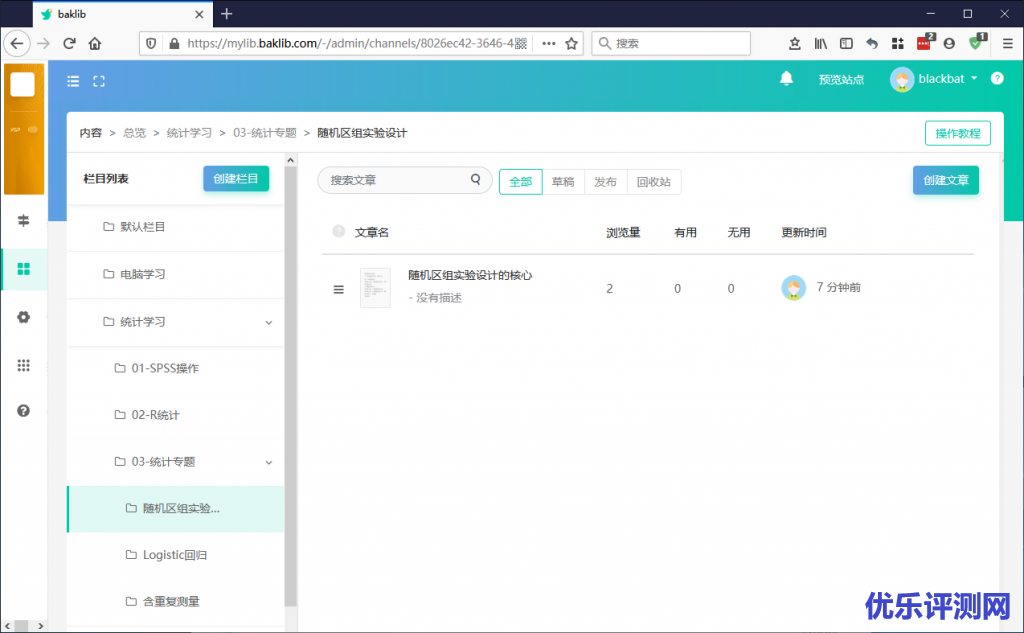The width and height of the screenshot is (1024, 633).
Task: Click the 创建文章 button
Action: [945, 180]
